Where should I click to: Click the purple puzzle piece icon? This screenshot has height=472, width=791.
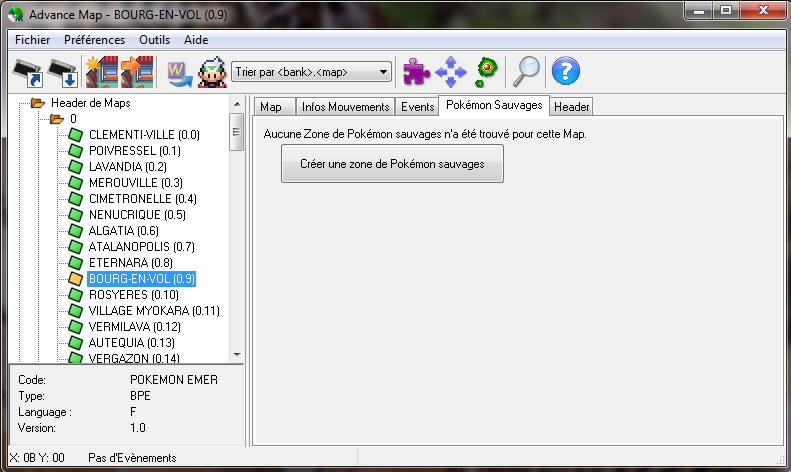(416, 71)
